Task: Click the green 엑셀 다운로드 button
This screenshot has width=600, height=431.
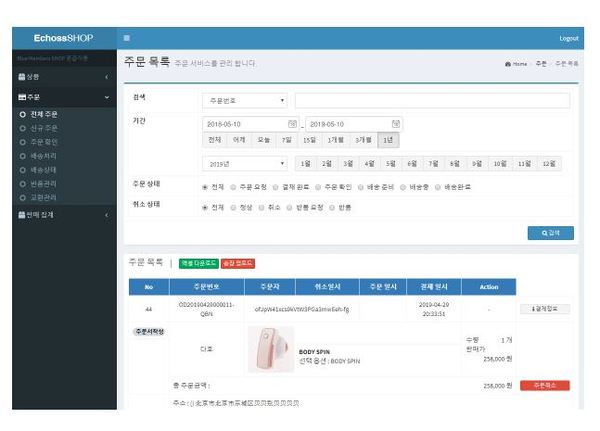Action: [x=199, y=263]
